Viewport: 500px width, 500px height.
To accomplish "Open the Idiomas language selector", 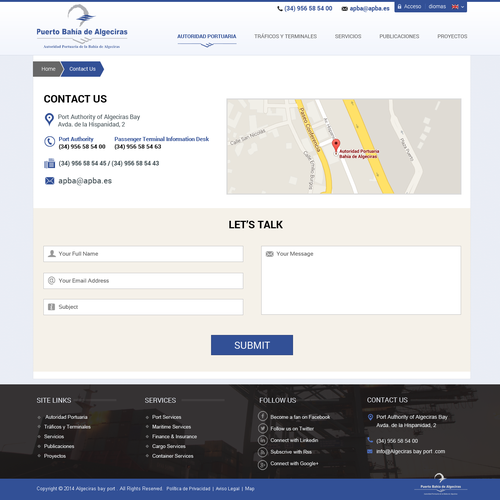I will 437,7.
